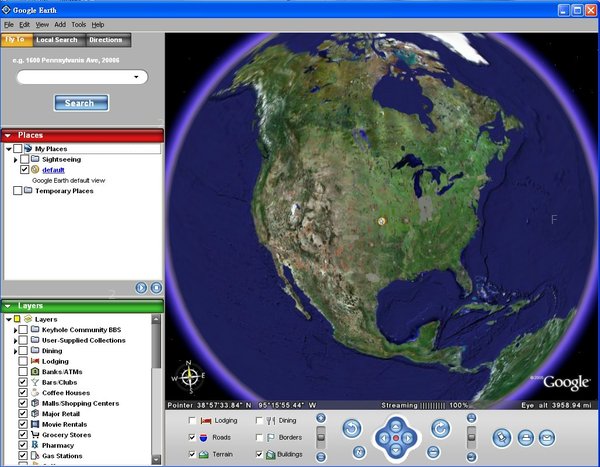Zoom out using the minus button
600x467 pixels.
[x=321, y=457]
